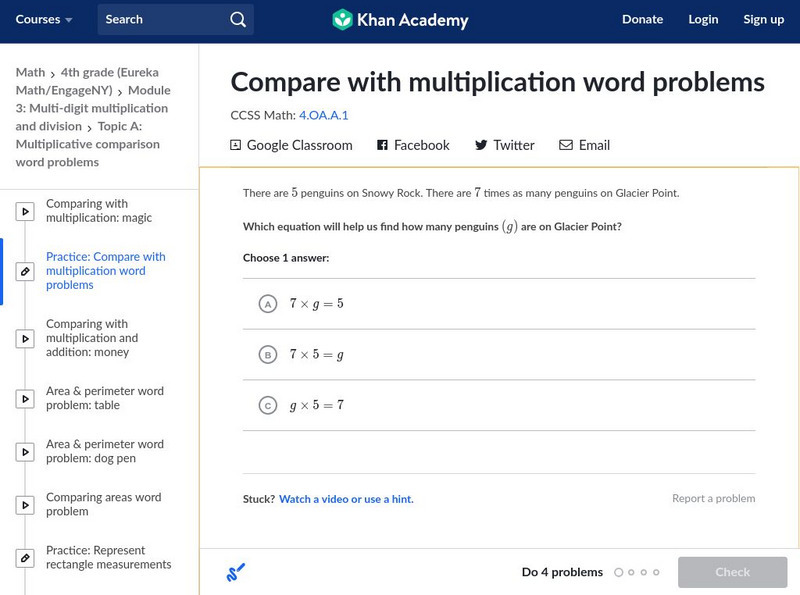The image size is (800, 595).
Task: Click the first problem progress dot
Action: pos(619,573)
